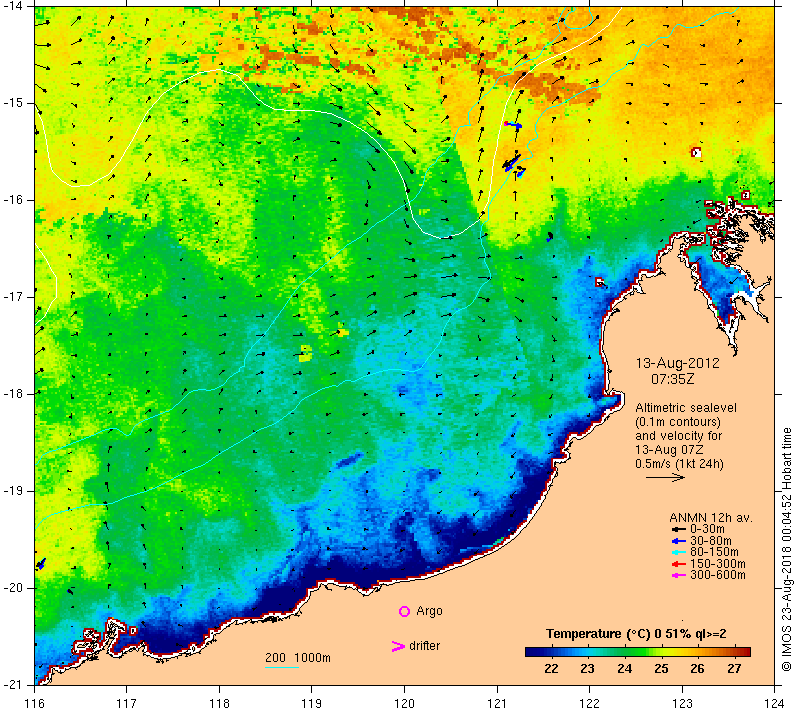This screenshot has height=710, width=800.
Task: Click the 'drifter' legend label
Action: (x=424, y=646)
